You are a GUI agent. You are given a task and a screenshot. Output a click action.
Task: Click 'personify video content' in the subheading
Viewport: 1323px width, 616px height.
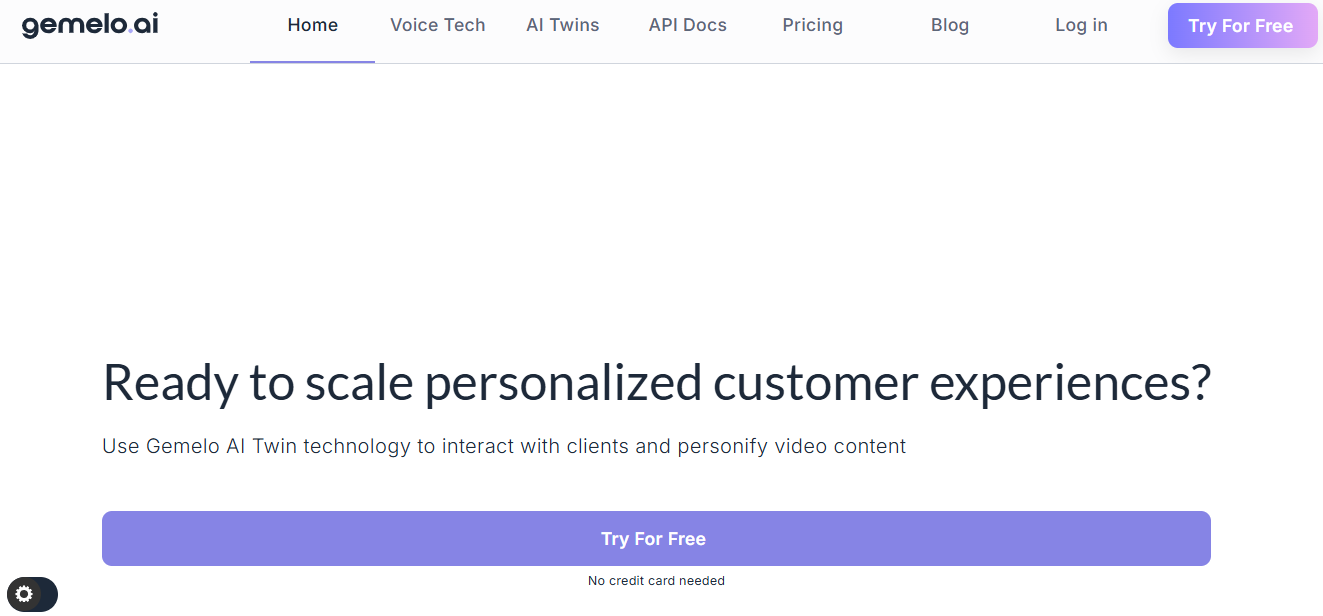pyautogui.click(x=791, y=446)
